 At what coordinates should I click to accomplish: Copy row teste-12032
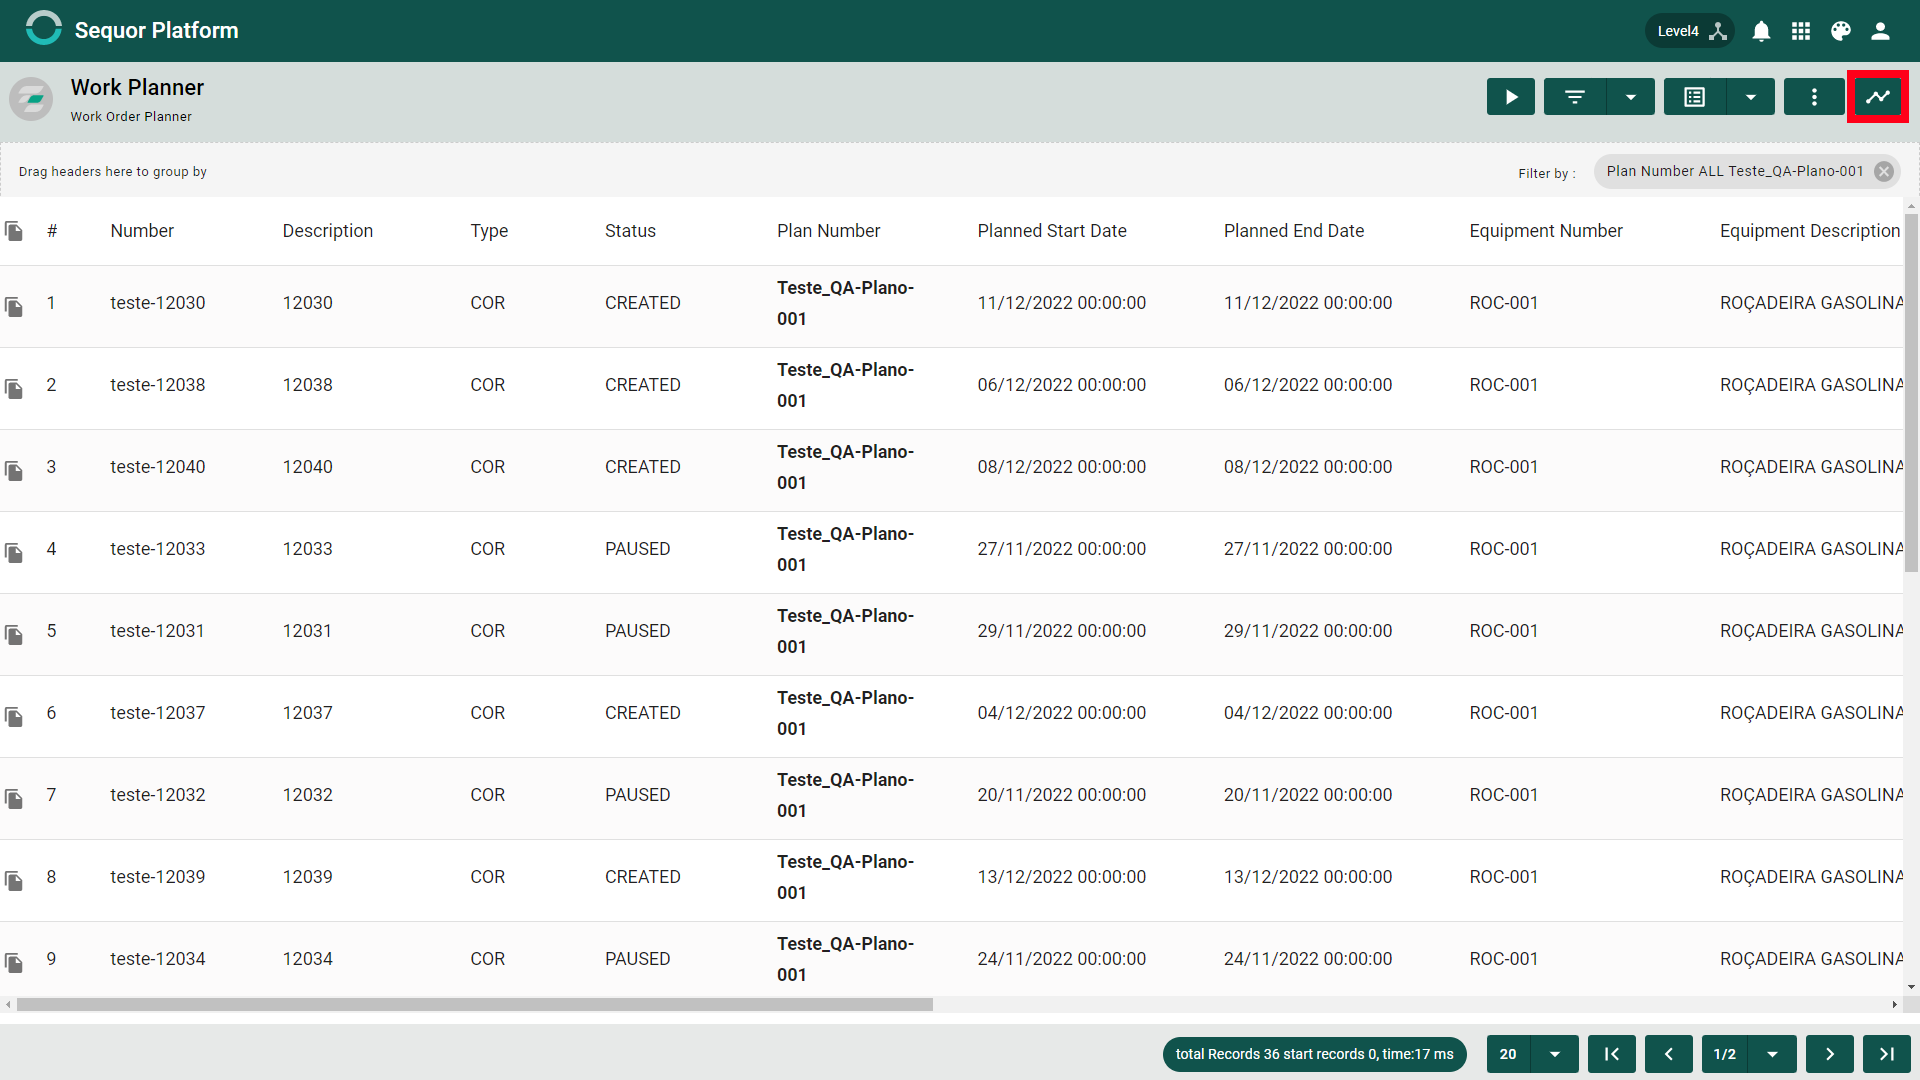[14, 799]
